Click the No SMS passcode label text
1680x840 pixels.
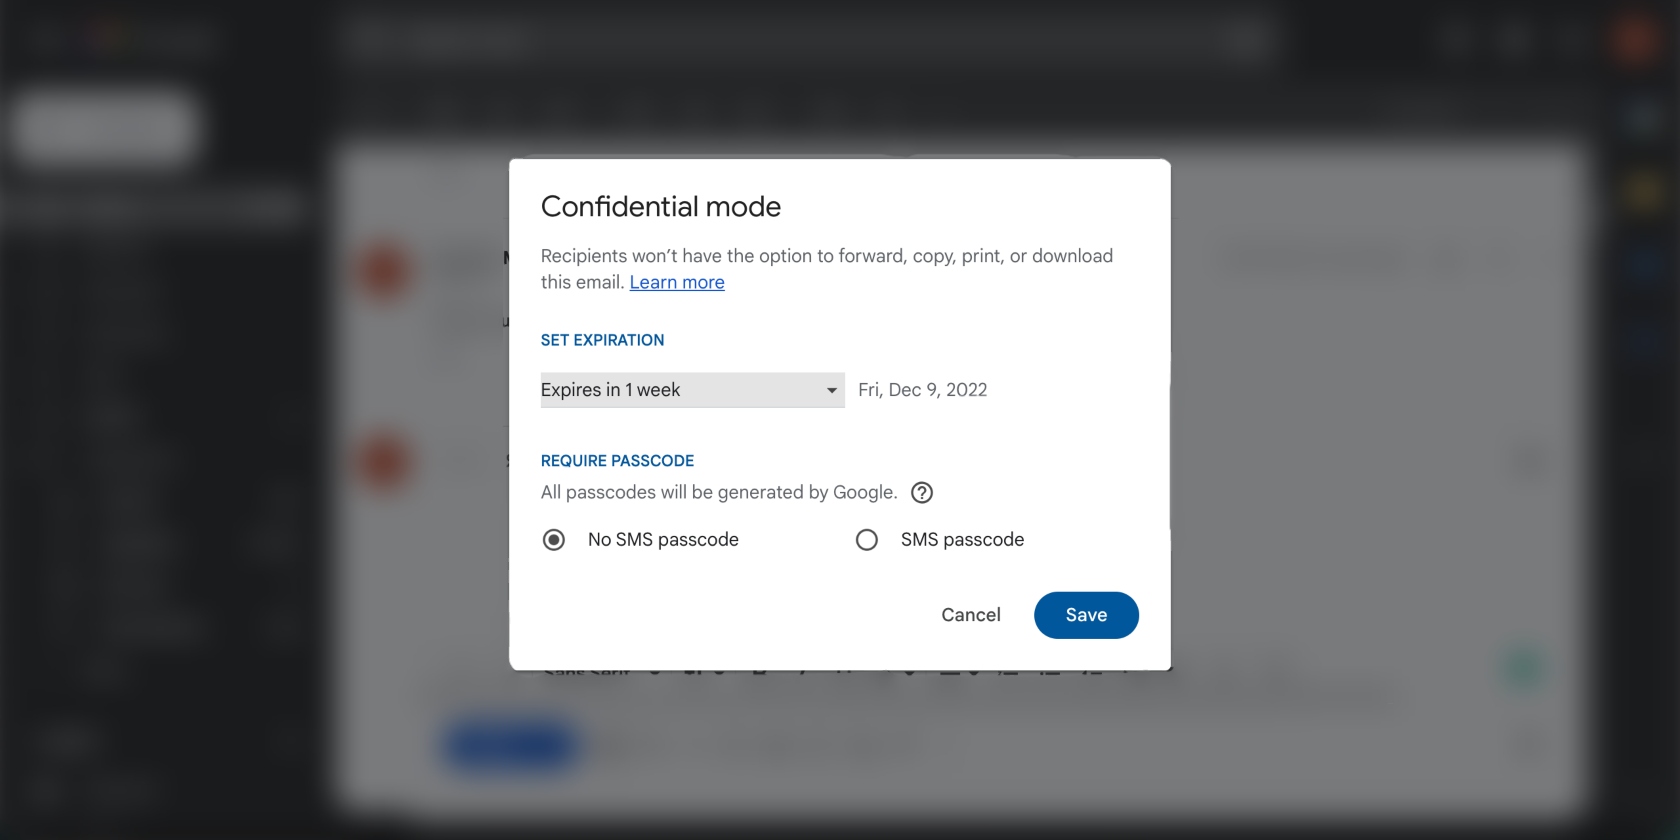[663, 540]
